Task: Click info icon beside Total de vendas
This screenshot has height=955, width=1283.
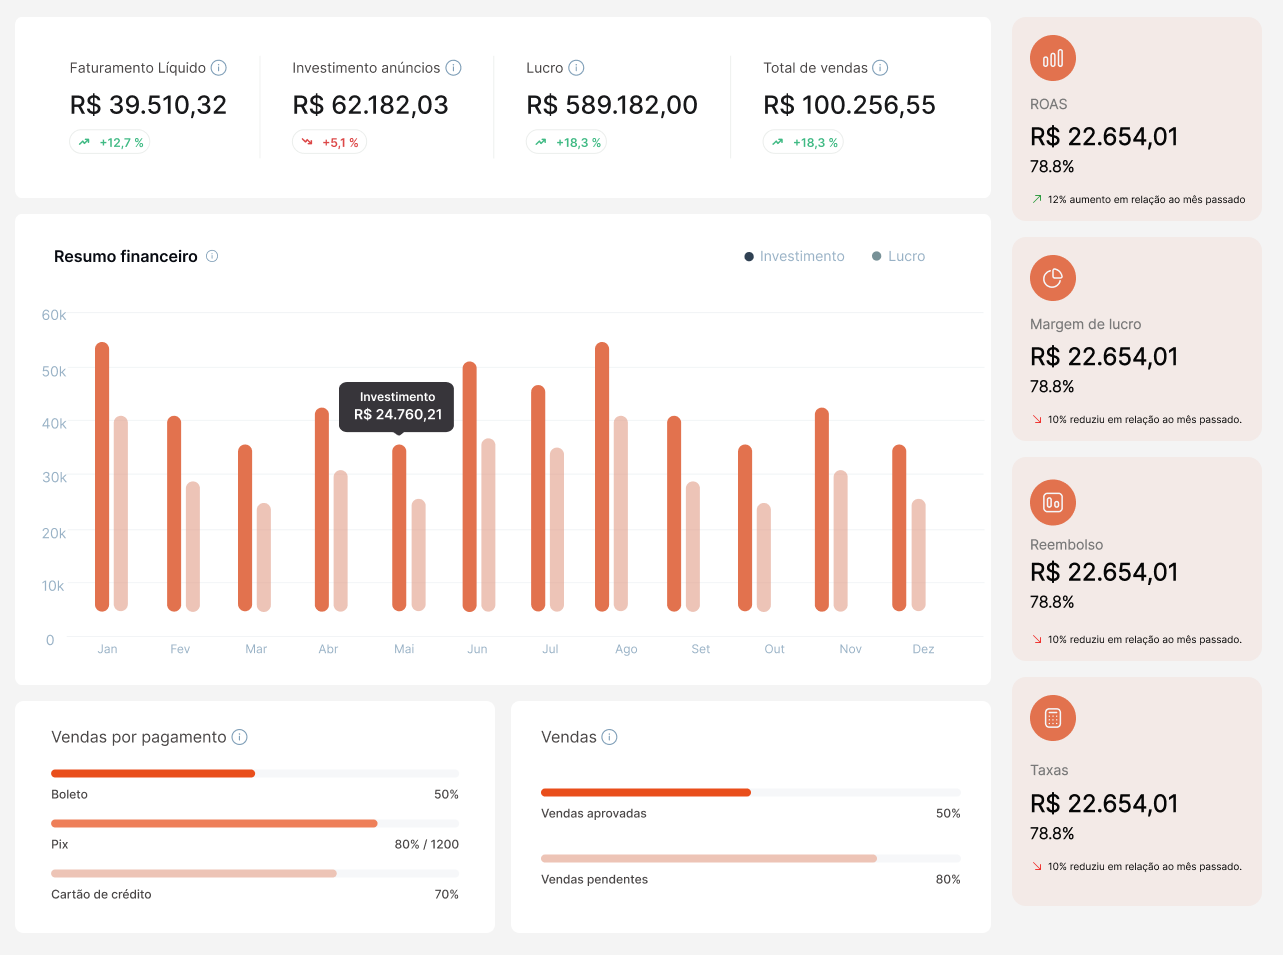Action: pyautogui.click(x=880, y=68)
